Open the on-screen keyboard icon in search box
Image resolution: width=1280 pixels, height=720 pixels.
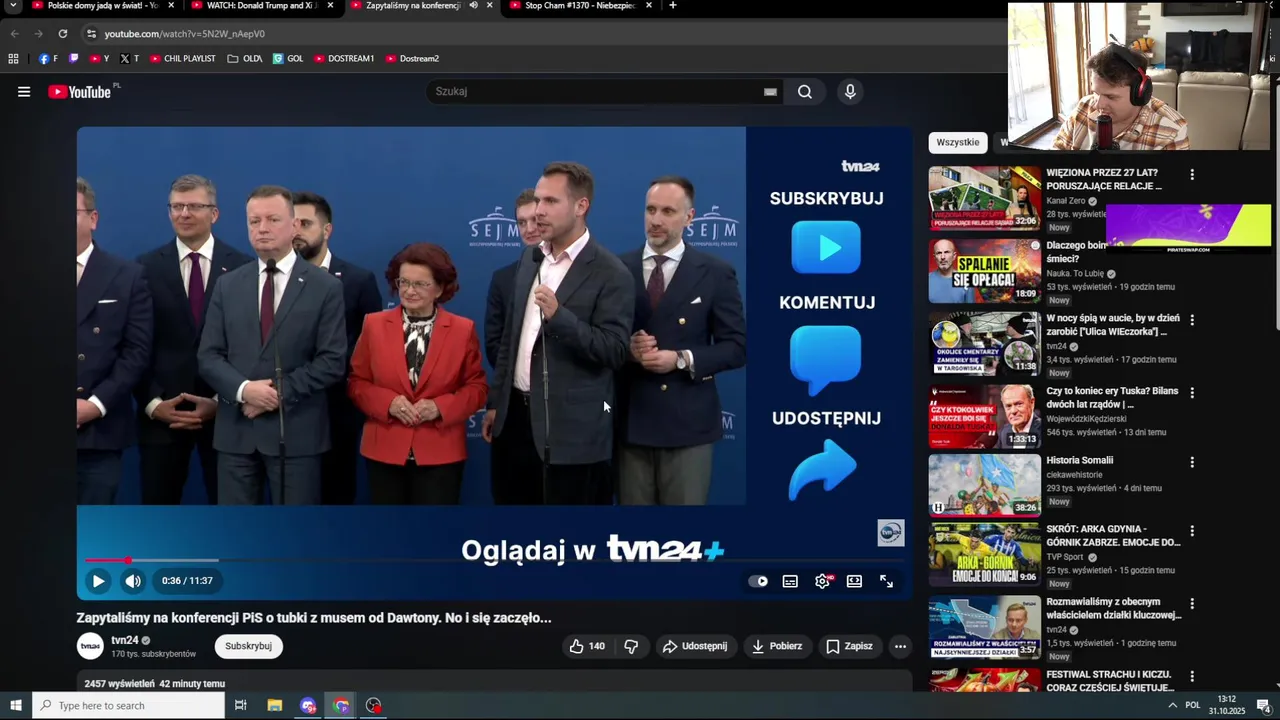coord(770,92)
